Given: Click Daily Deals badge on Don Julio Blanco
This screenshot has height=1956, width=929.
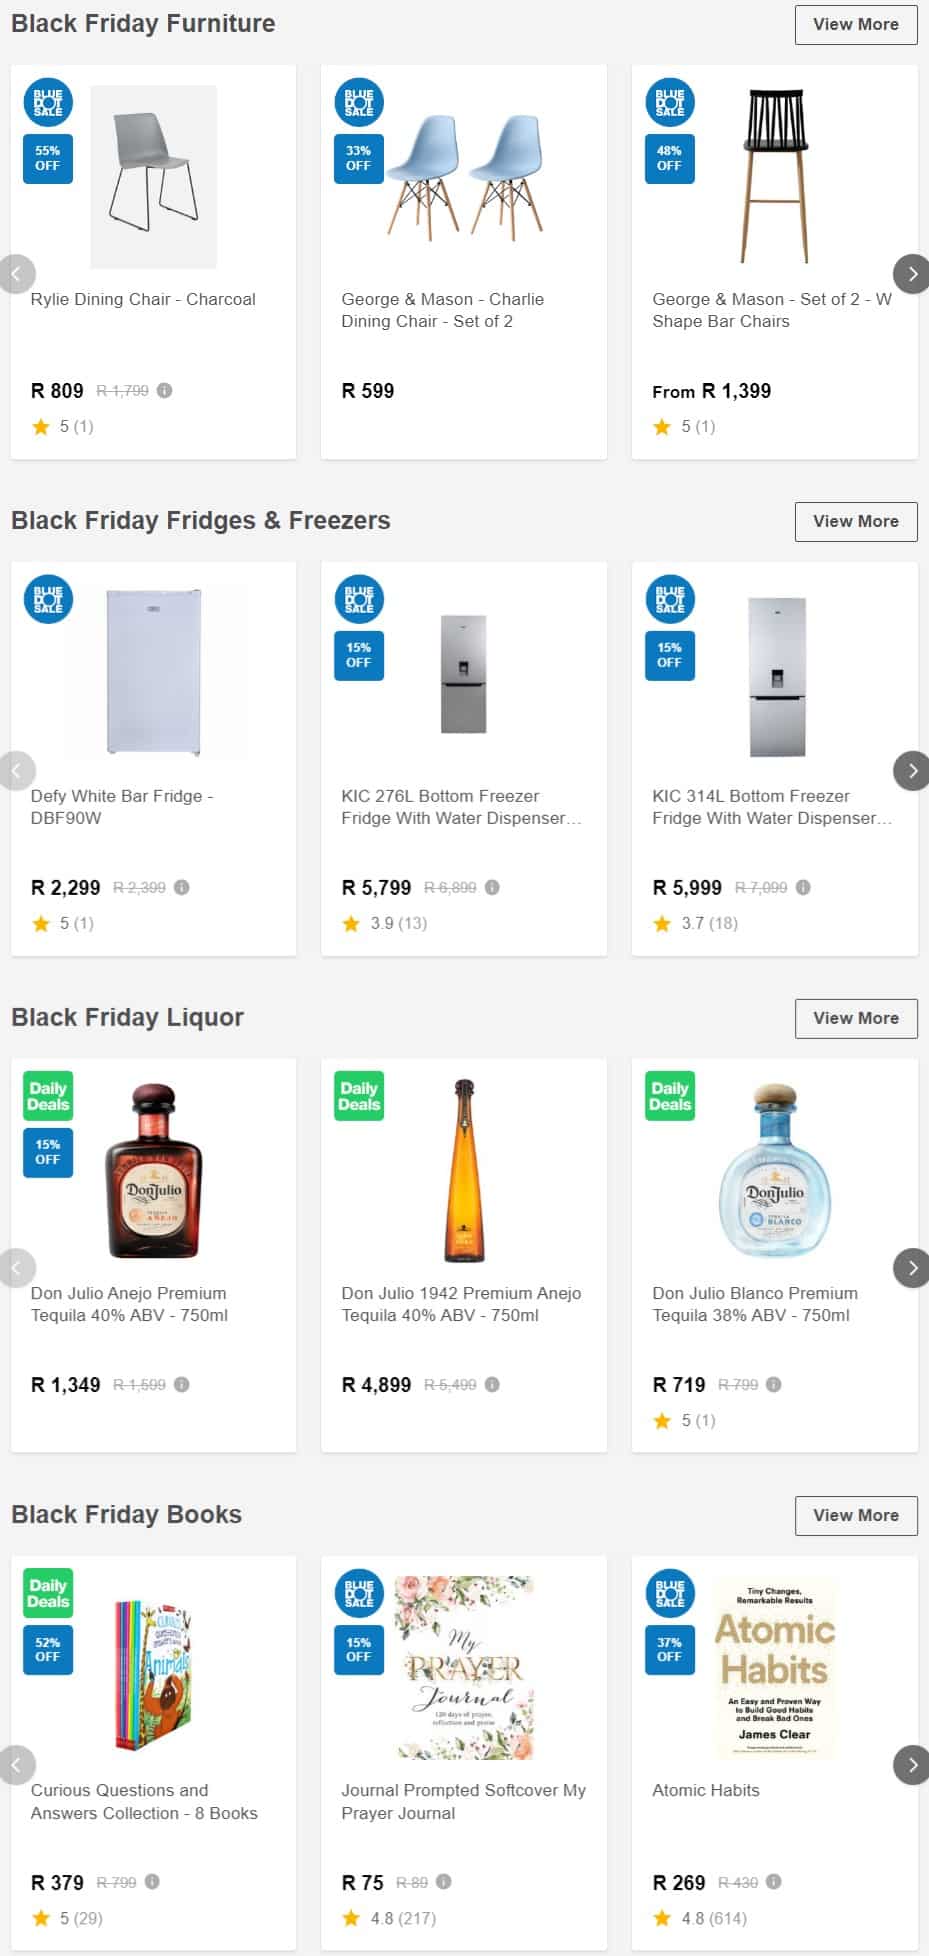Looking at the screenshot, I should (x=670, y=1096).
